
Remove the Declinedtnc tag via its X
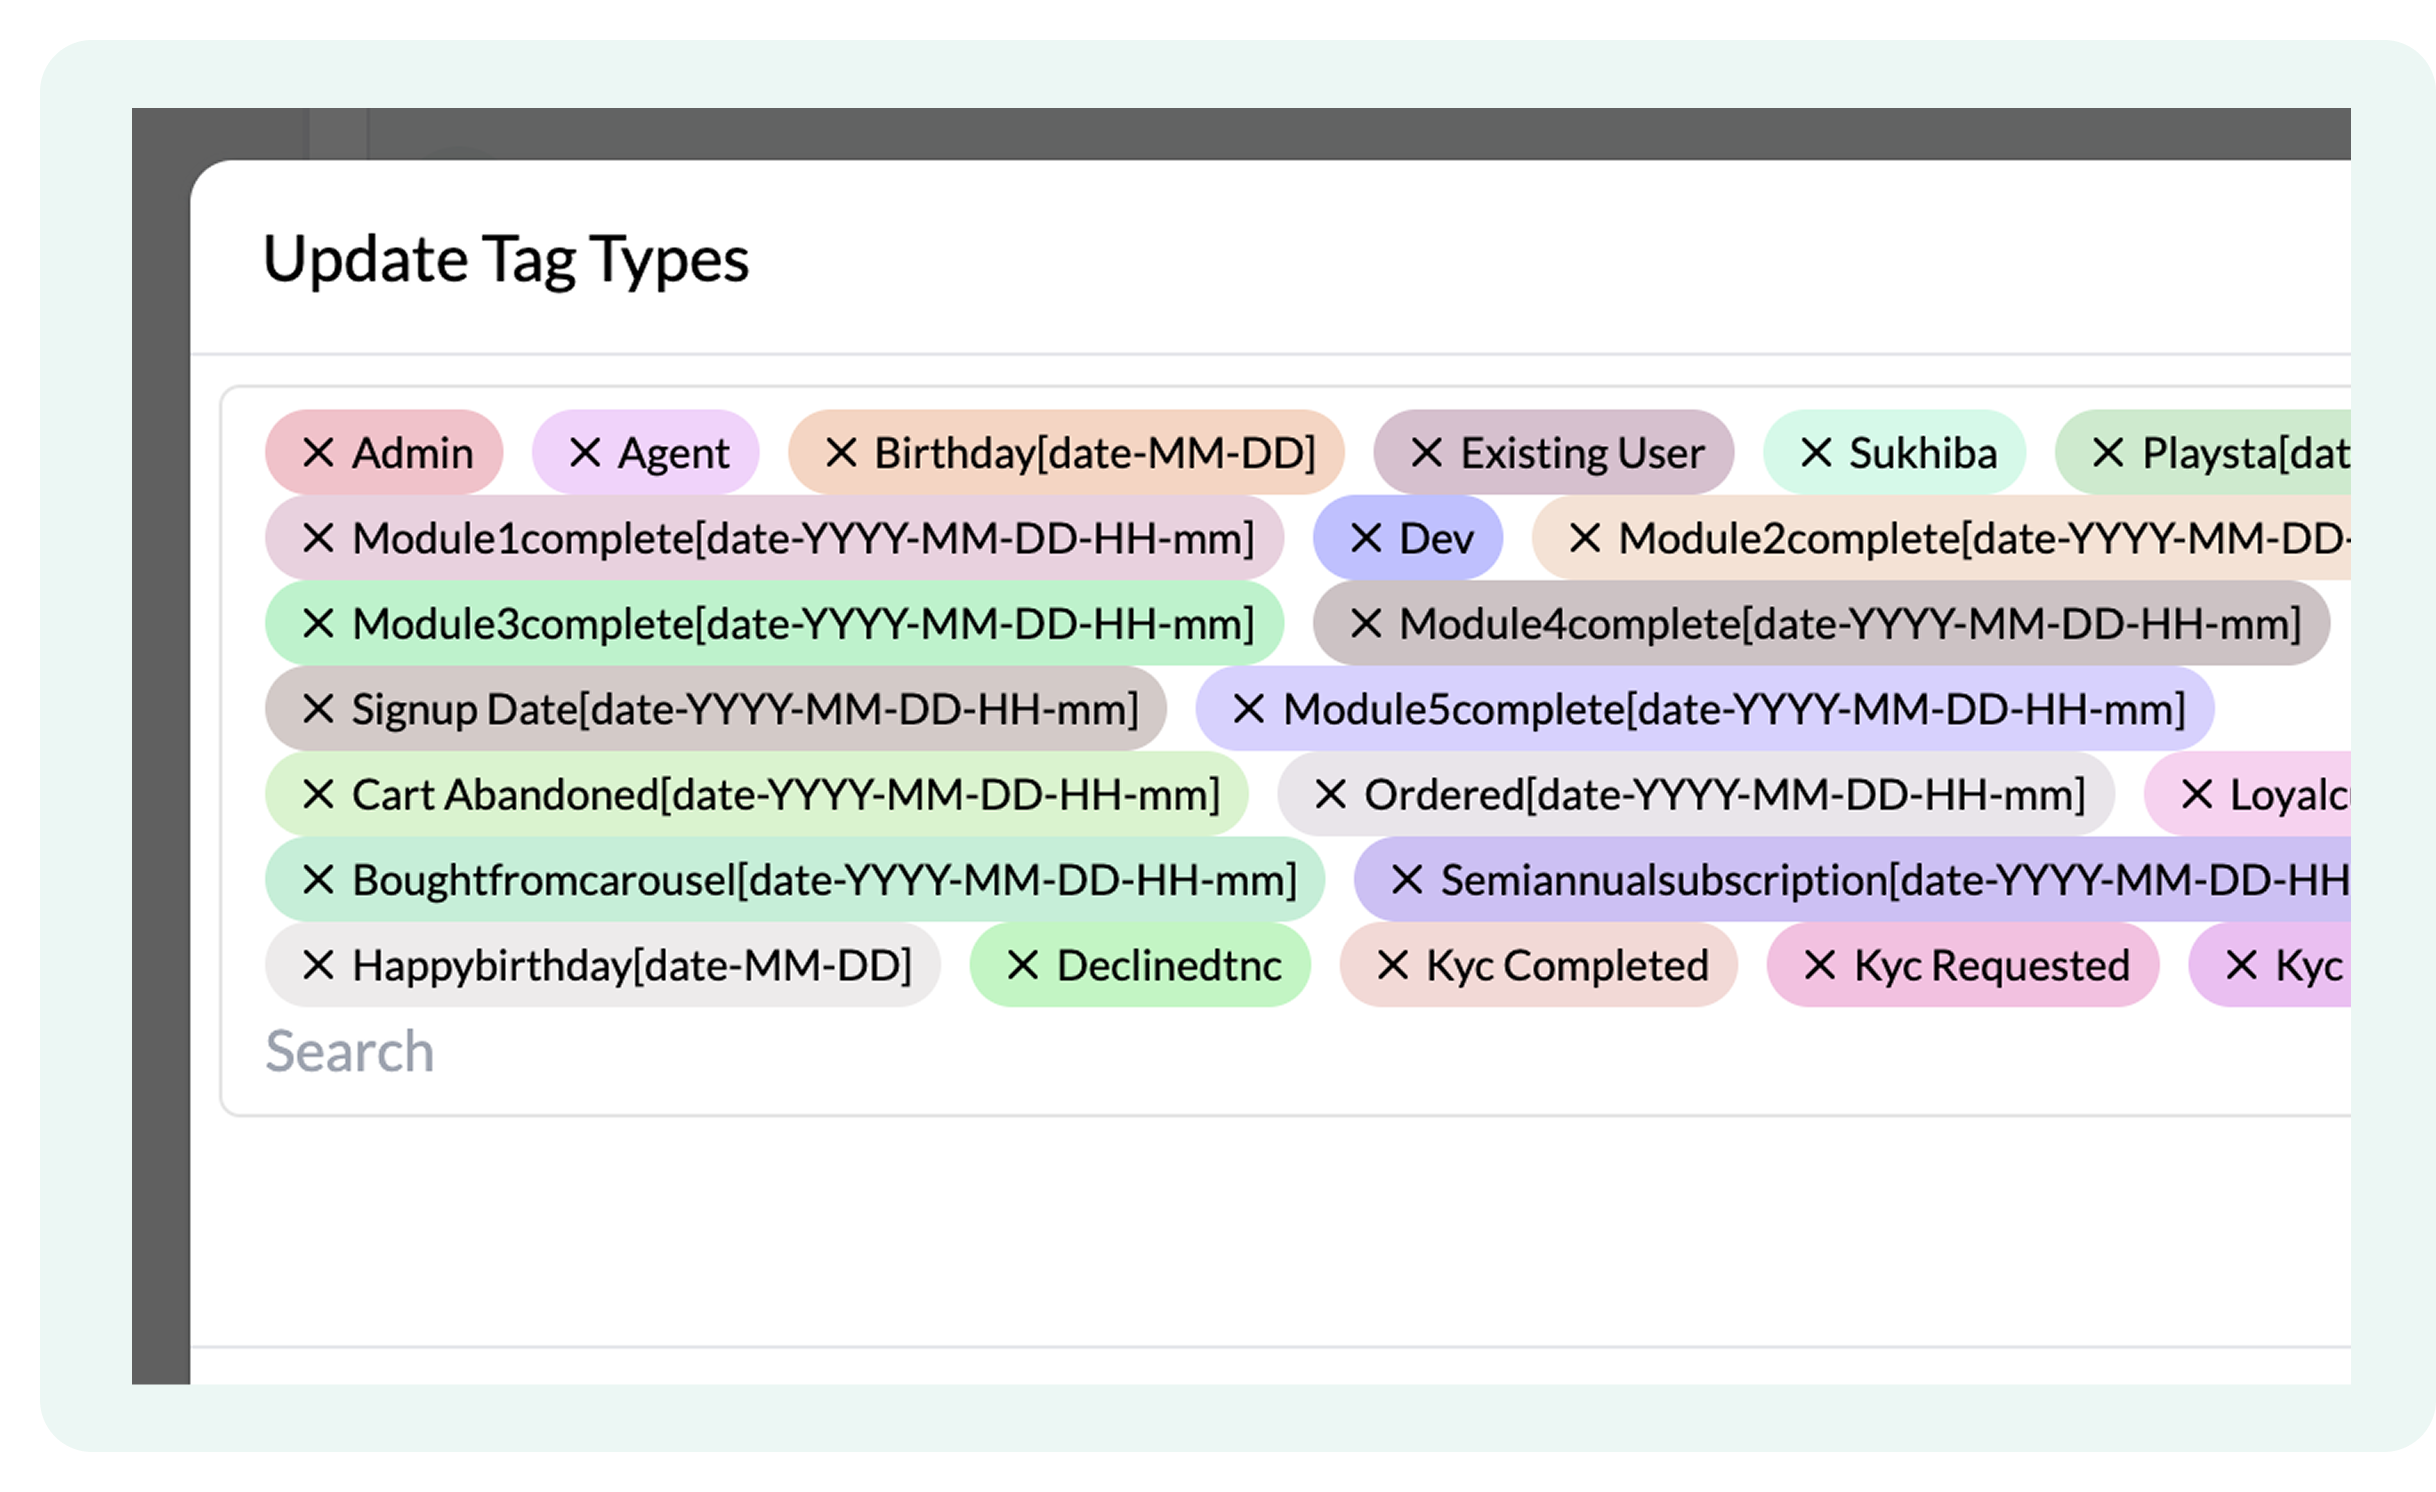[1023, 966]
